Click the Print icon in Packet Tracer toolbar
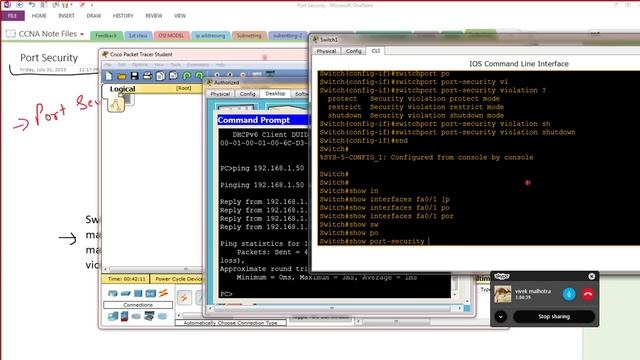The height and width of the screenshot is (360, 640). [147, 76]
